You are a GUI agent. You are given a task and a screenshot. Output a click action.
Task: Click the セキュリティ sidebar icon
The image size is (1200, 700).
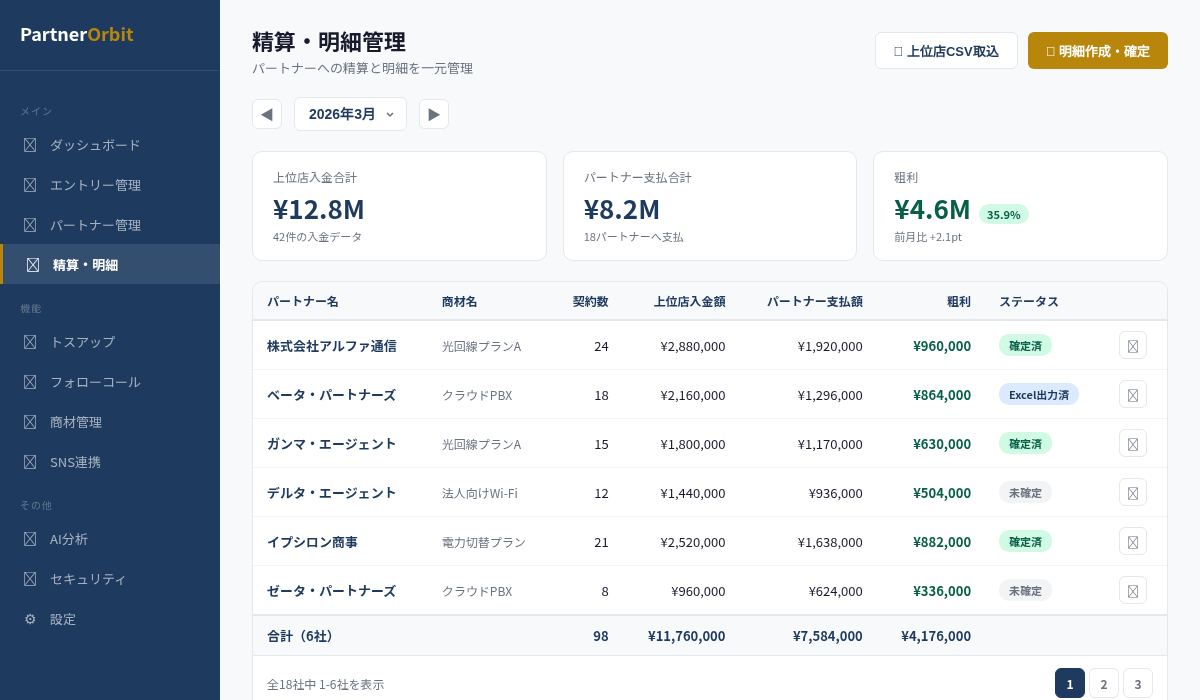click(x=30, y=579)
